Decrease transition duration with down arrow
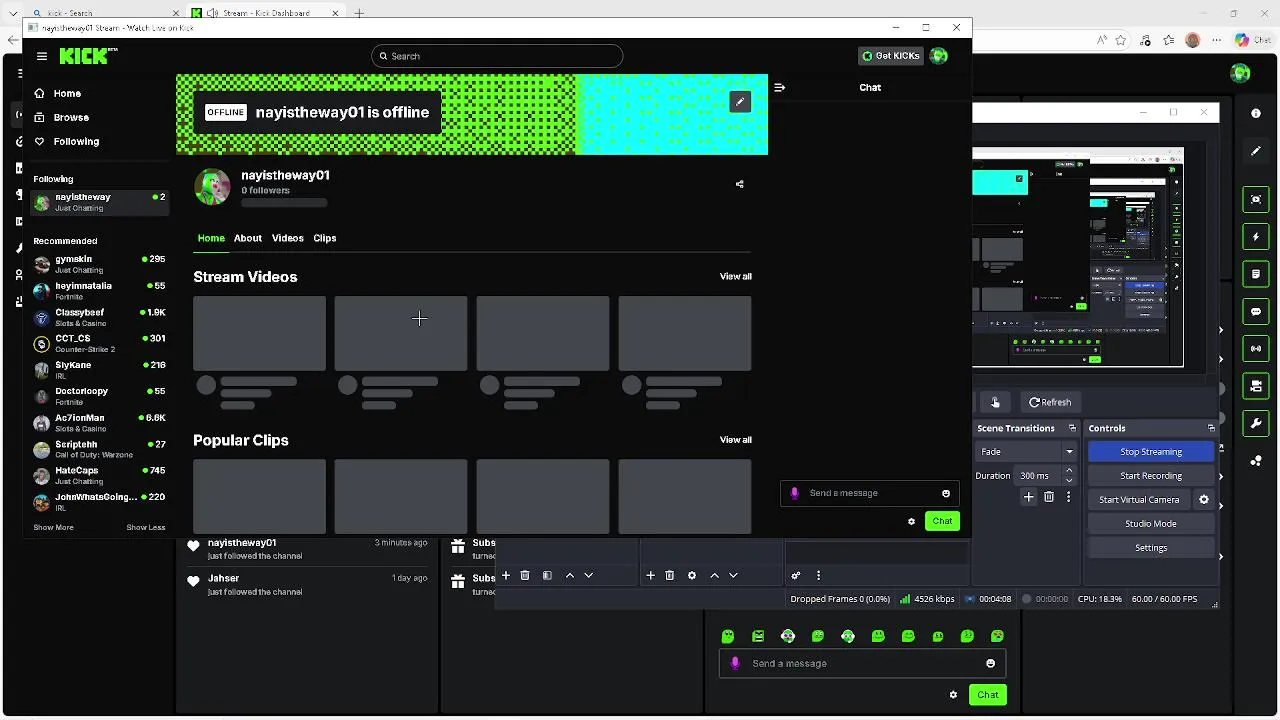 (1069, 480)
